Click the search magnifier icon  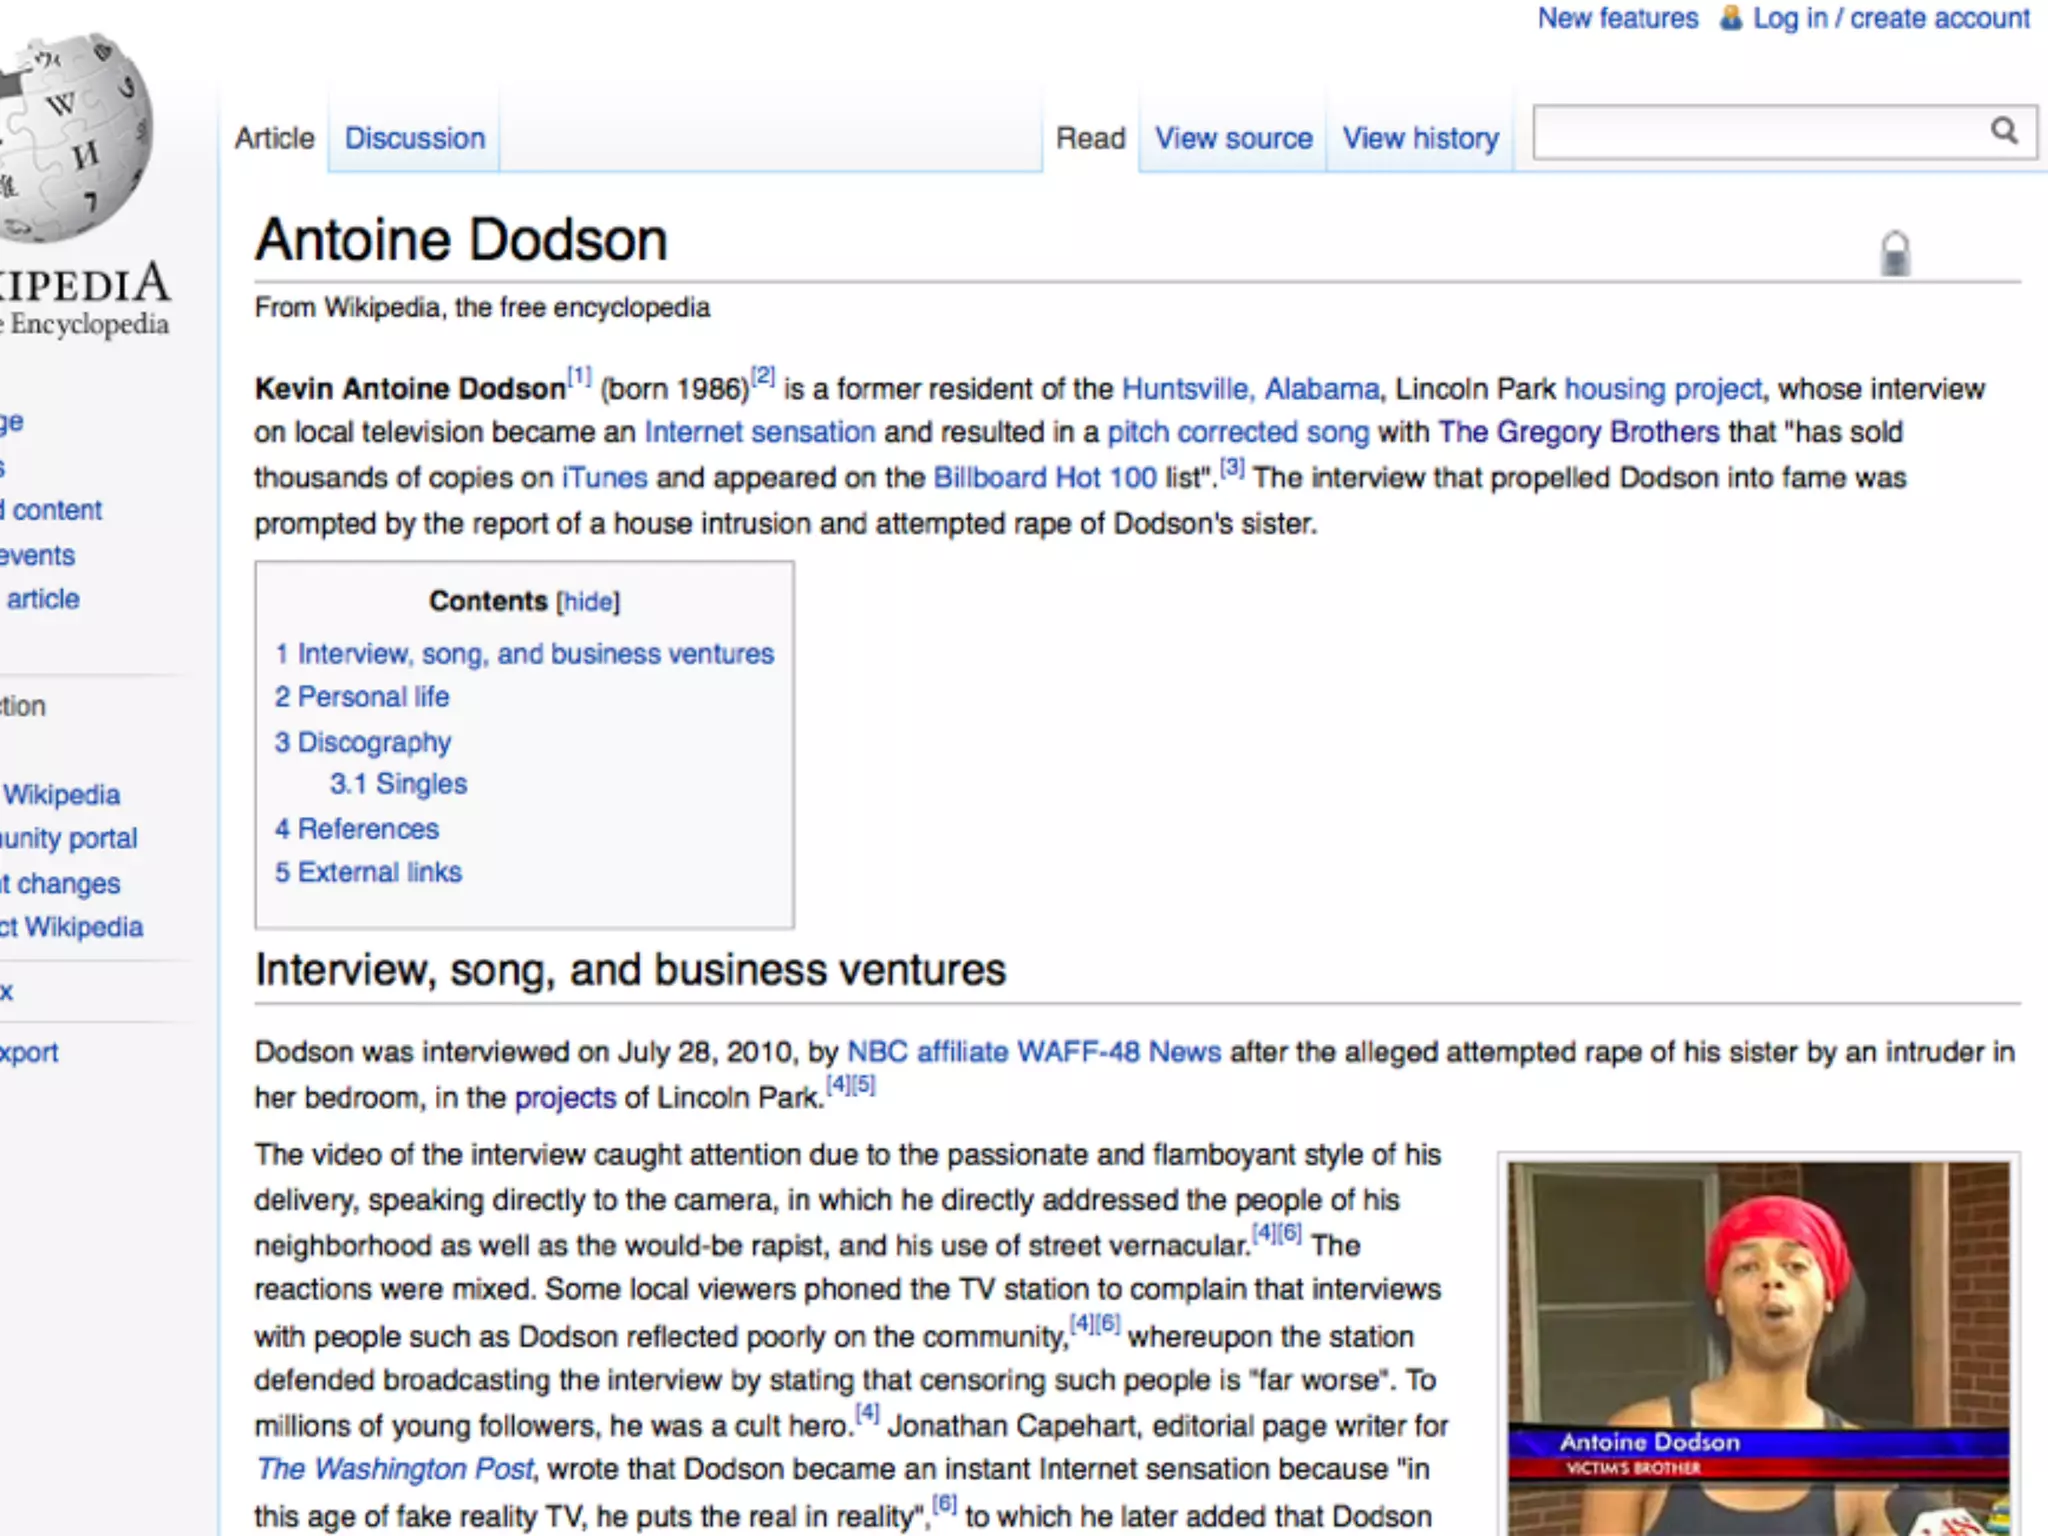2003,131
